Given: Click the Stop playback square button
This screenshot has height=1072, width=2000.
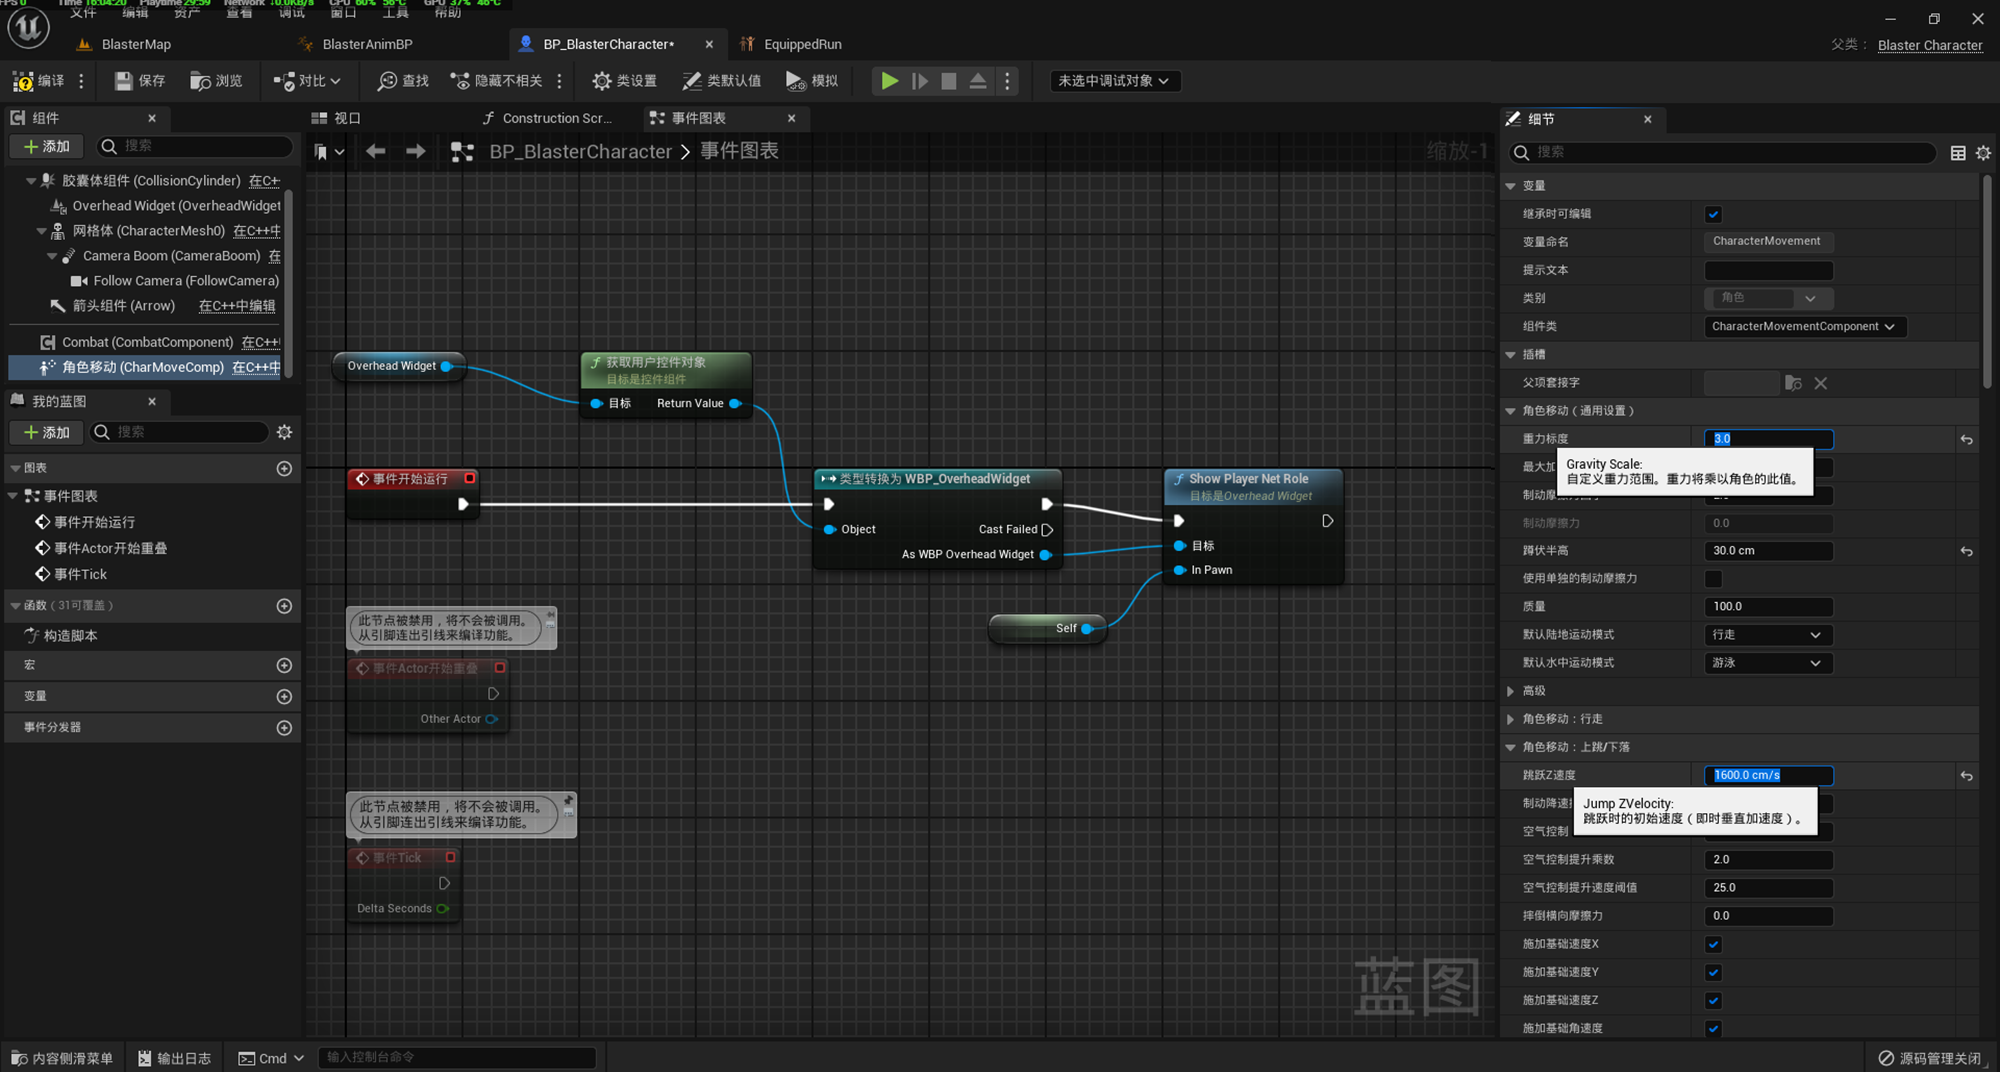Looking at the screenshot, I should click(949, 81).
